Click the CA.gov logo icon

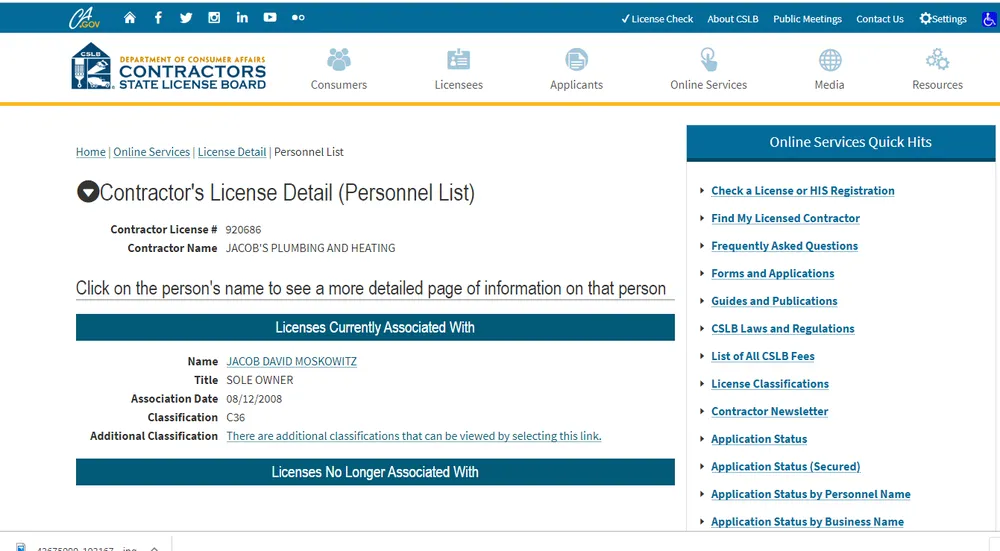84,18
